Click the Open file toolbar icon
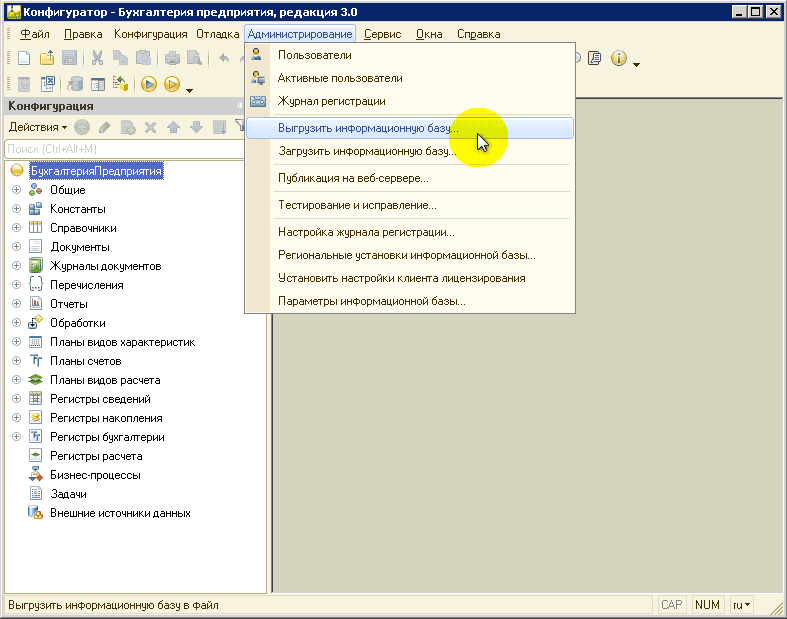The width and height of the screenshot is (787, 619). (x=47, y=58)
